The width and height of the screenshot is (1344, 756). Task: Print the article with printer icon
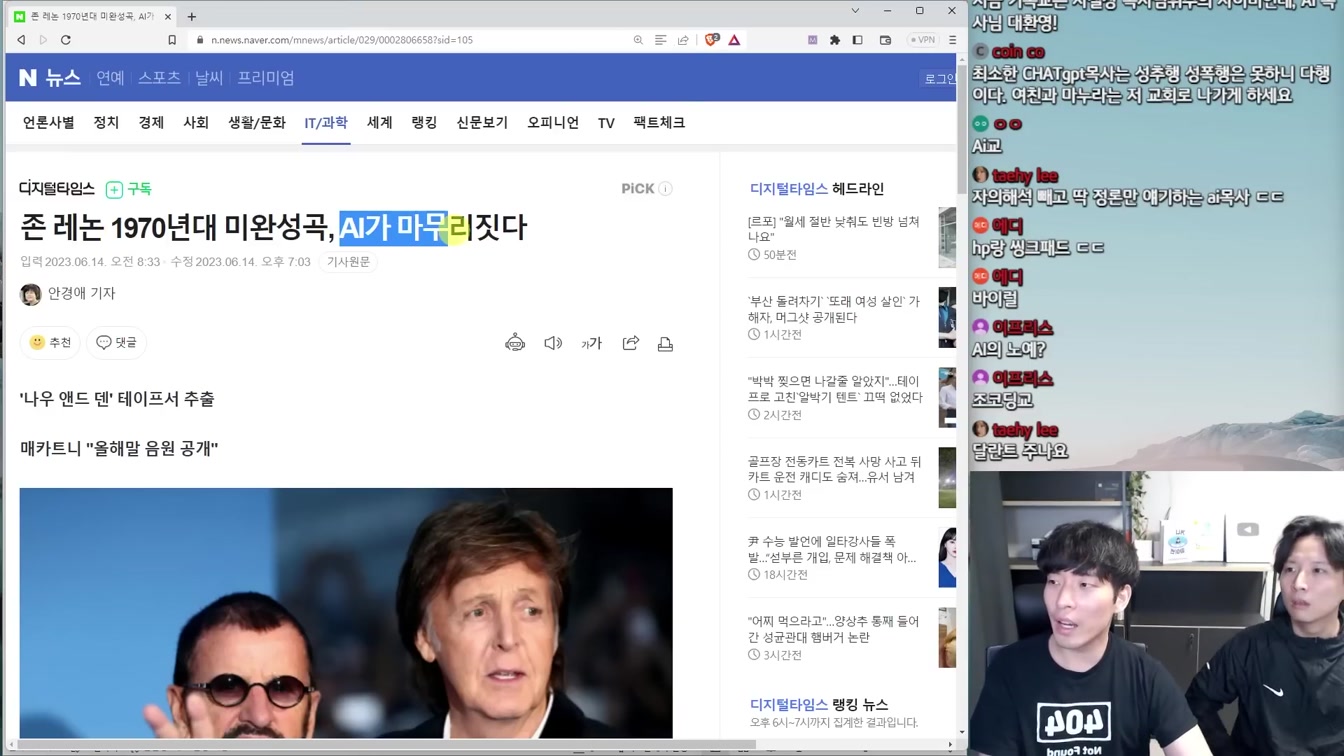click(x=665, y=344)
